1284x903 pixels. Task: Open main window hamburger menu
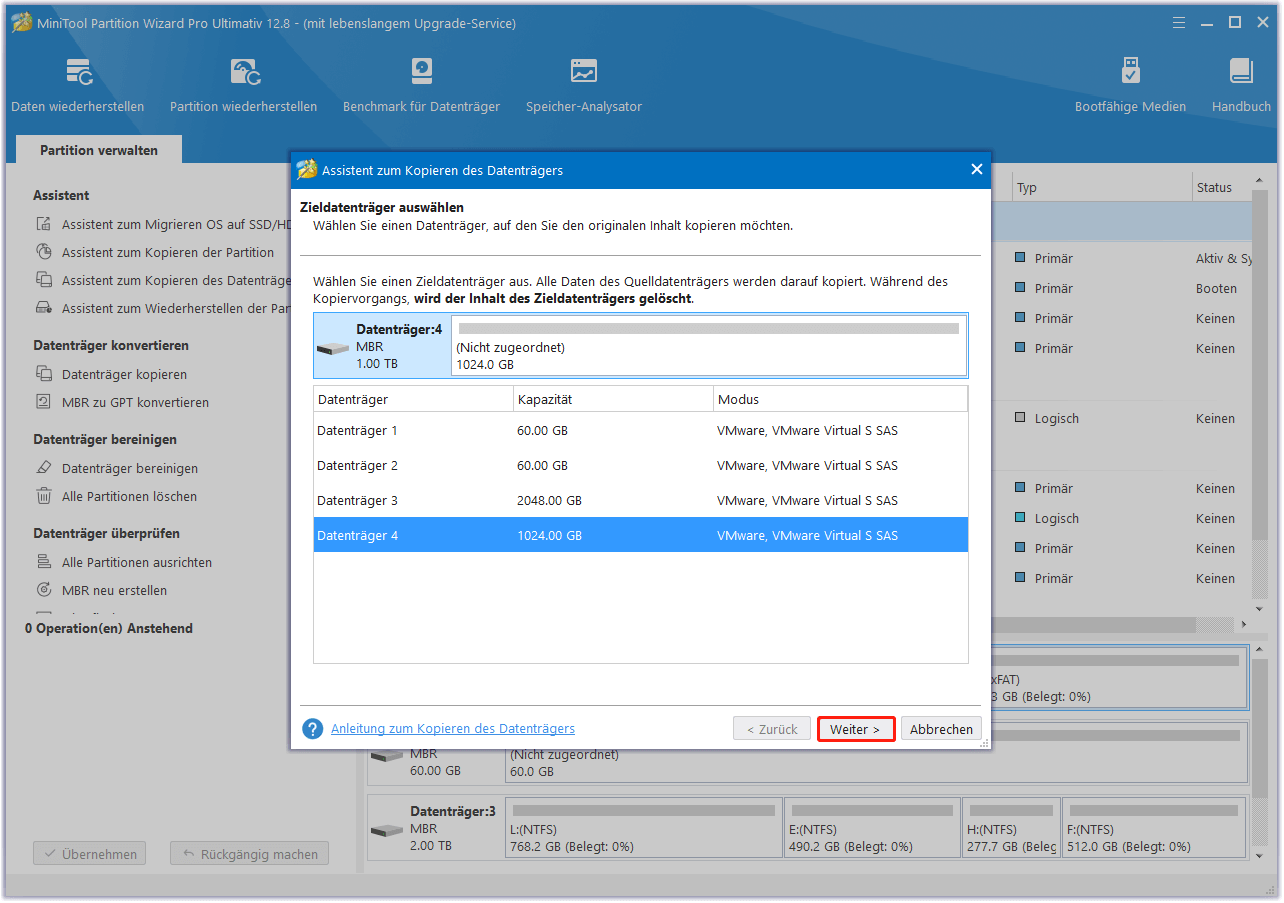point(1181,22)
